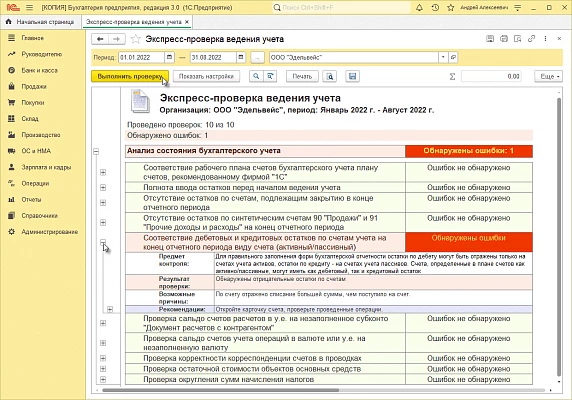The width and height of the screenshot is (572, 400).
Task: Open the Еще dropdown menu
Action: click(x=548, y=76)
